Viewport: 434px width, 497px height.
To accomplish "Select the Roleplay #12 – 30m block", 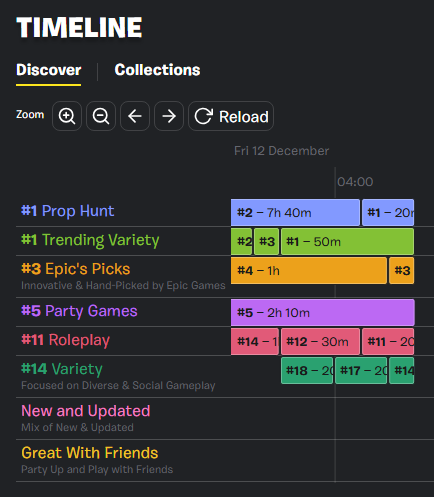I will [320, 342].
